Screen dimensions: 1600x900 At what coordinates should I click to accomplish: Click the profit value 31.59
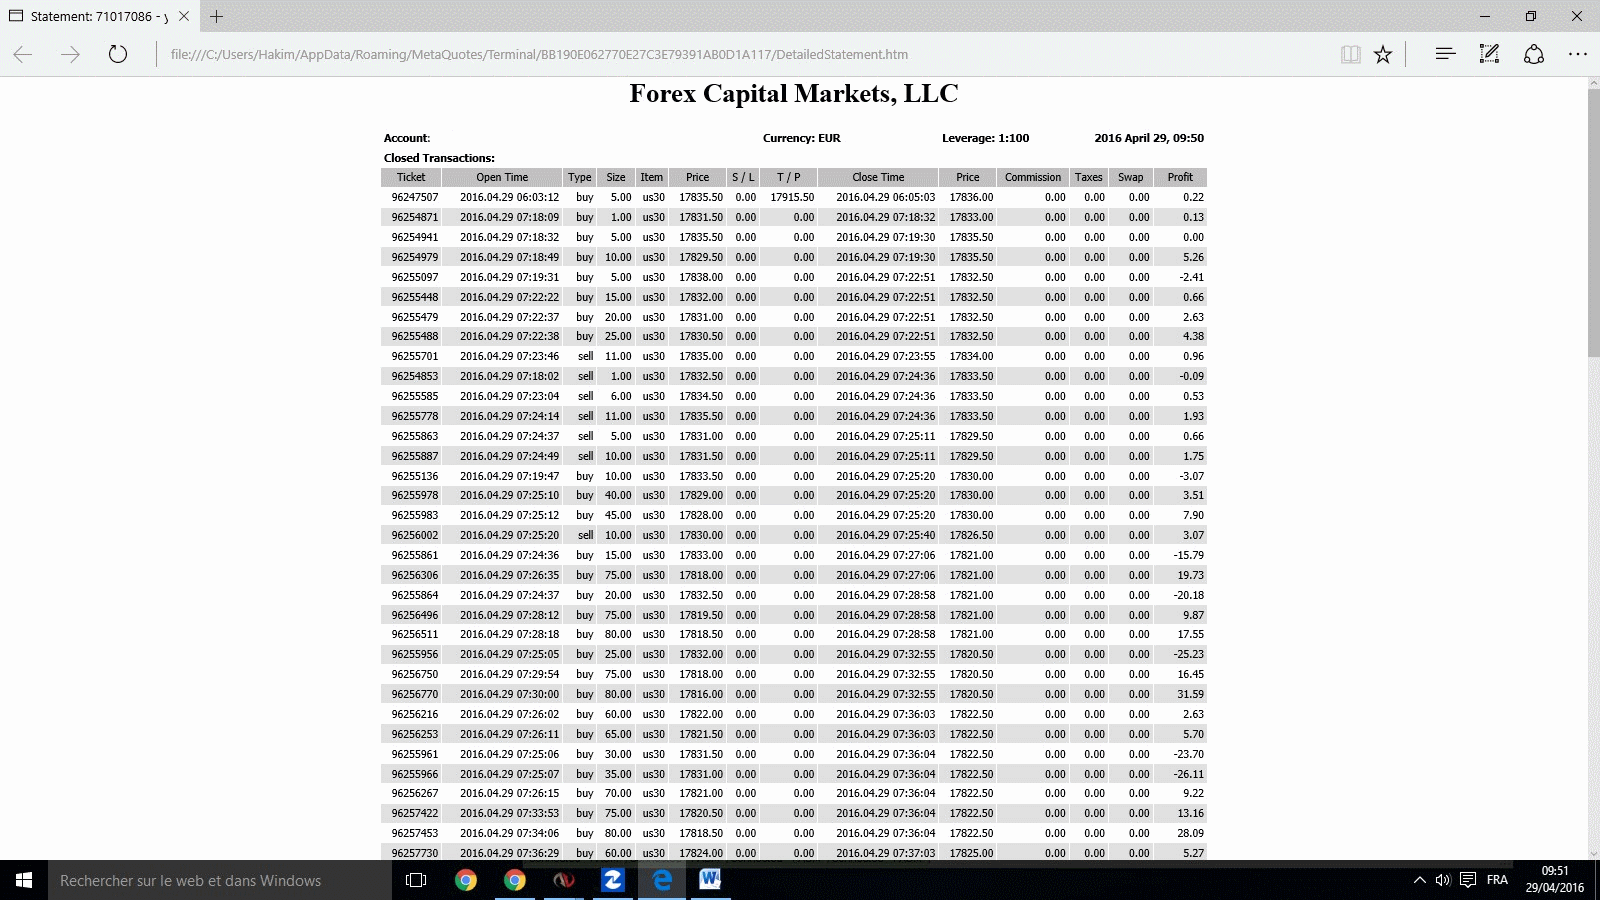tap(1190, 694)
